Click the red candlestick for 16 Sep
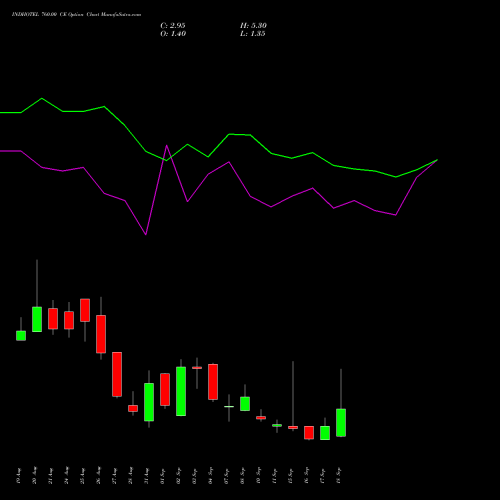Viewport: 500px width, 500px height. tap(309, 433)
